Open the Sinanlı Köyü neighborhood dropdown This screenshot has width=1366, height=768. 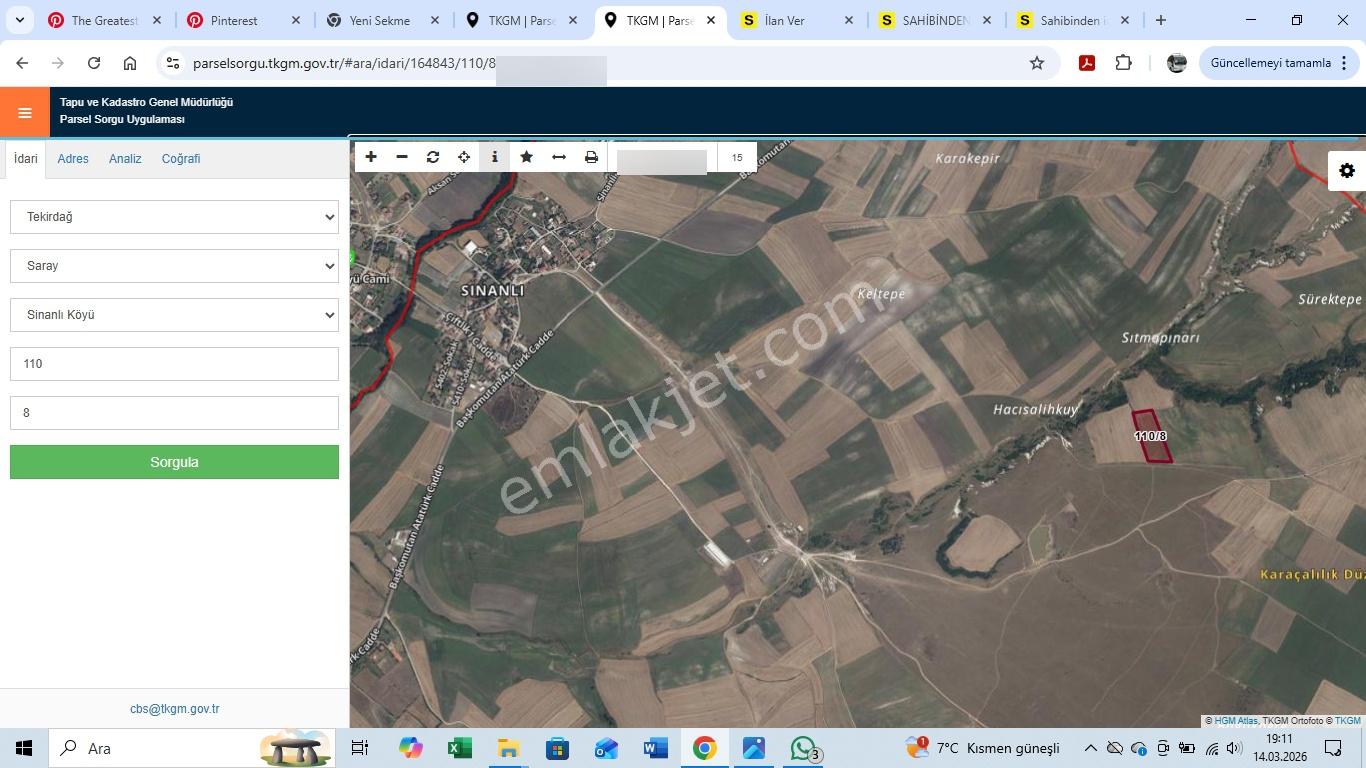[x=174, y=315]
